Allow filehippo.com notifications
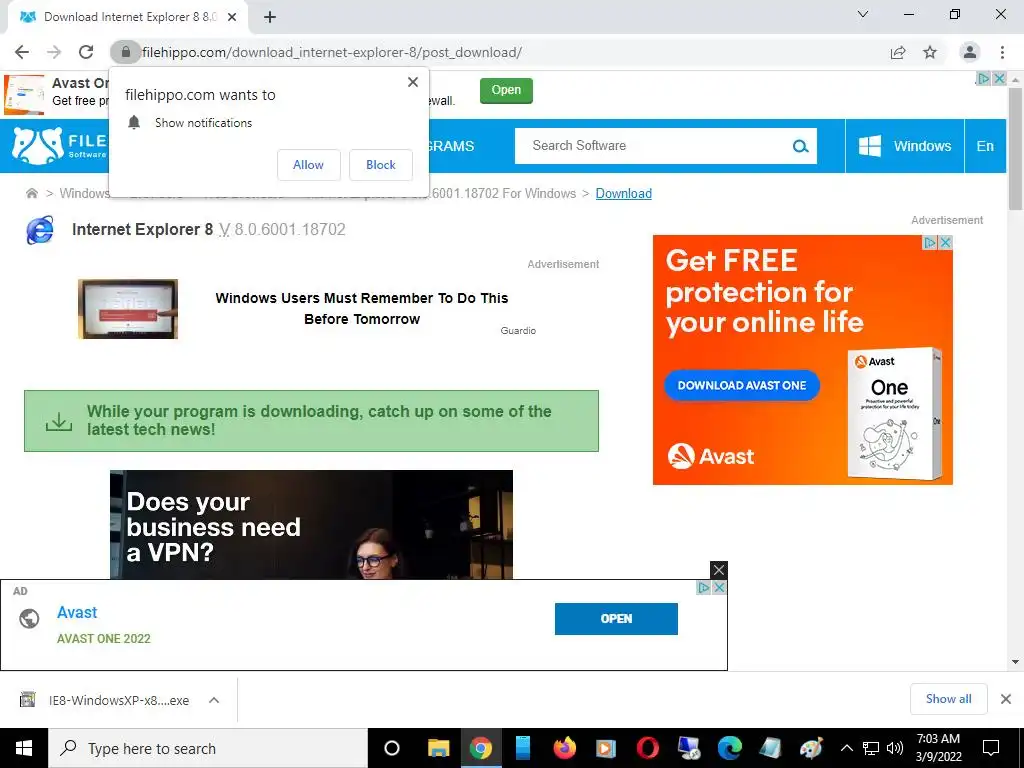Screen dimensions: 1024x768 [x=308, y=165]
